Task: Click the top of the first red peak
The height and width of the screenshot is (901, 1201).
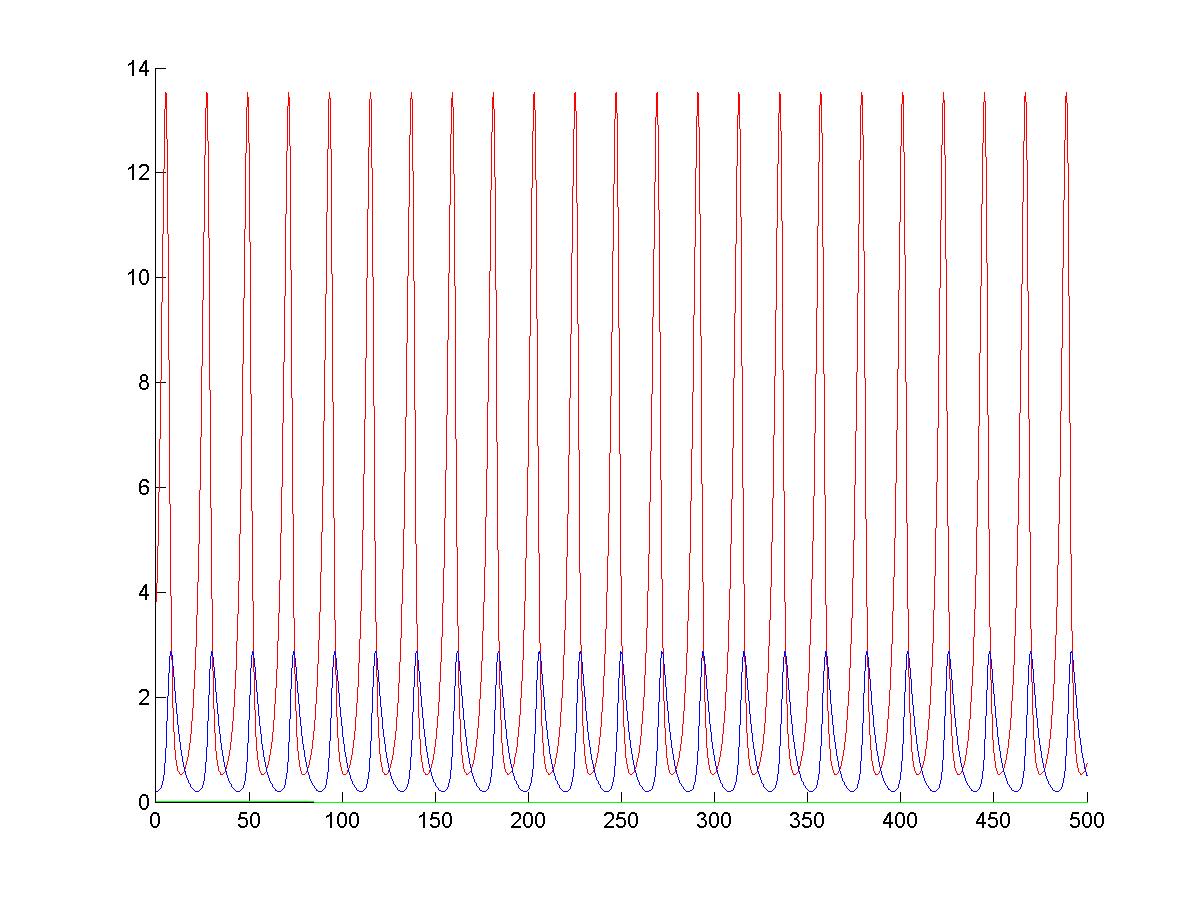Action: tap(165, 93)
